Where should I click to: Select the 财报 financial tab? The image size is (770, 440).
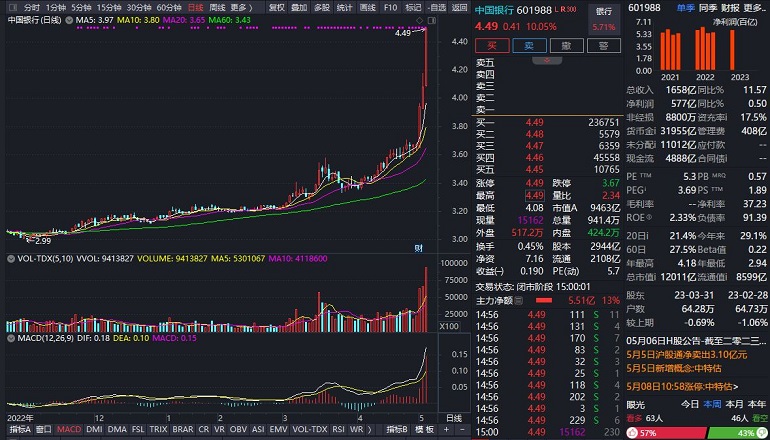click(x=730, y=7)
